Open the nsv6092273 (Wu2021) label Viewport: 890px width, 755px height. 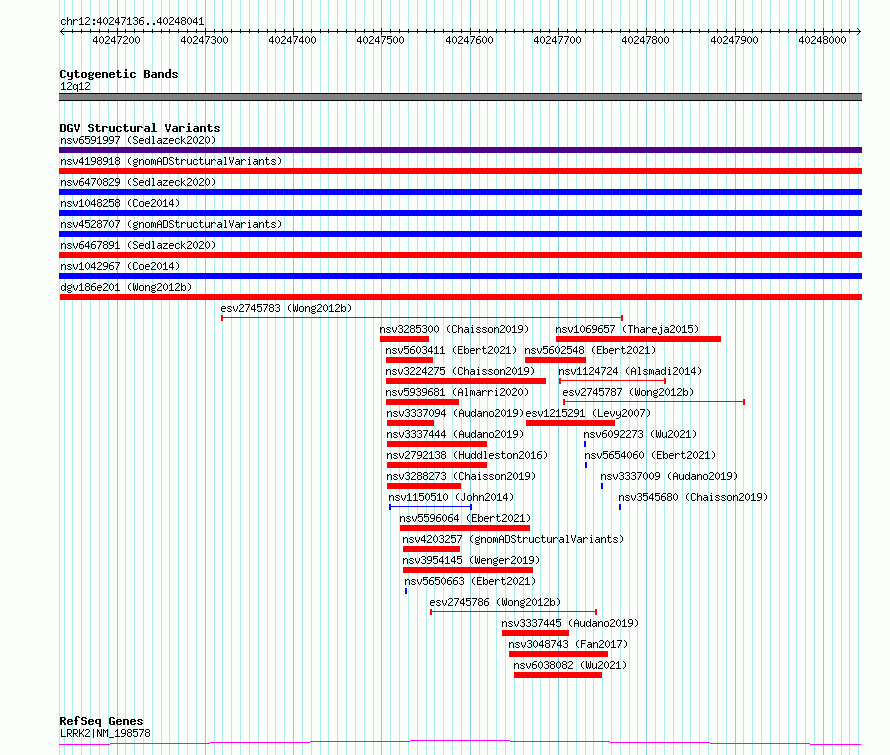click(x=640, y=434)
